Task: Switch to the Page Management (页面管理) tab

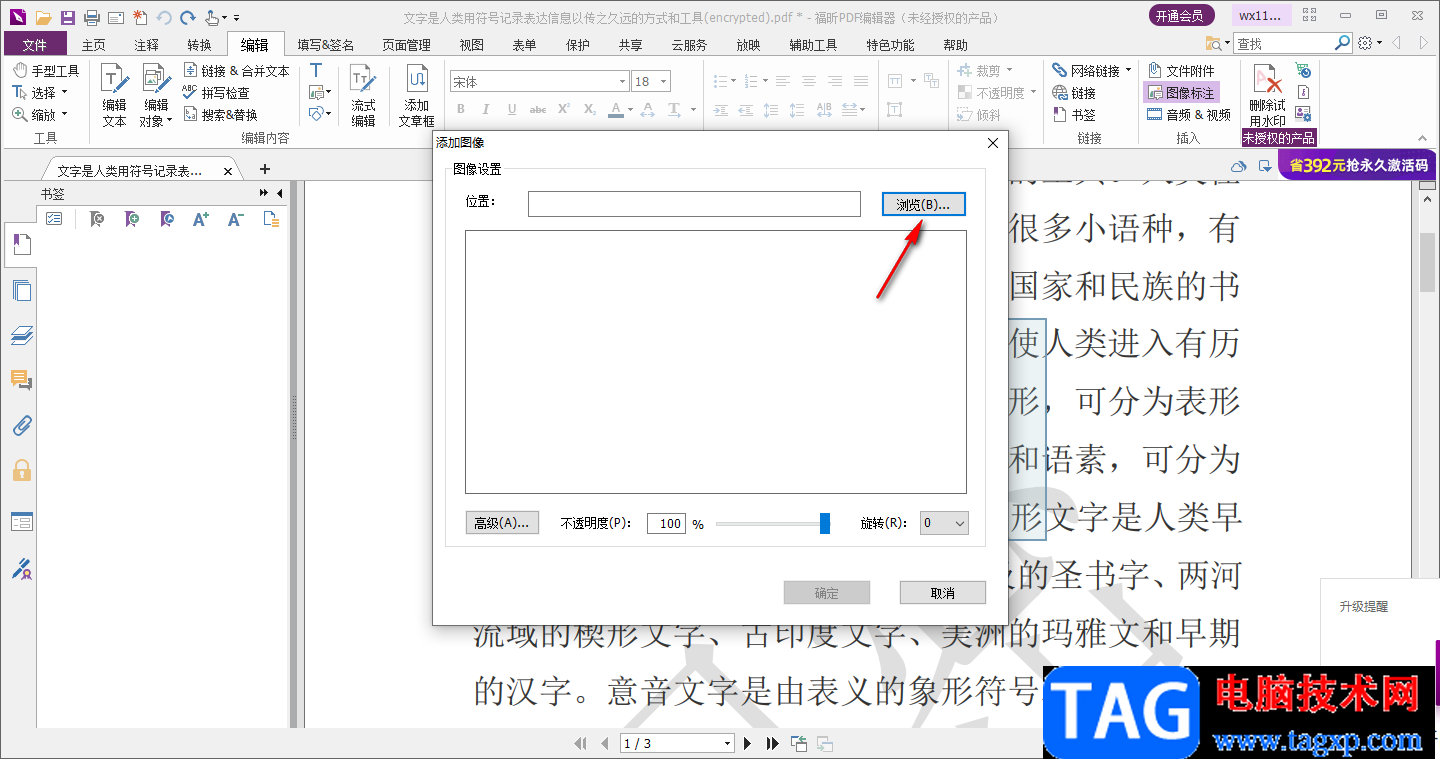Action: pos(406,45)
